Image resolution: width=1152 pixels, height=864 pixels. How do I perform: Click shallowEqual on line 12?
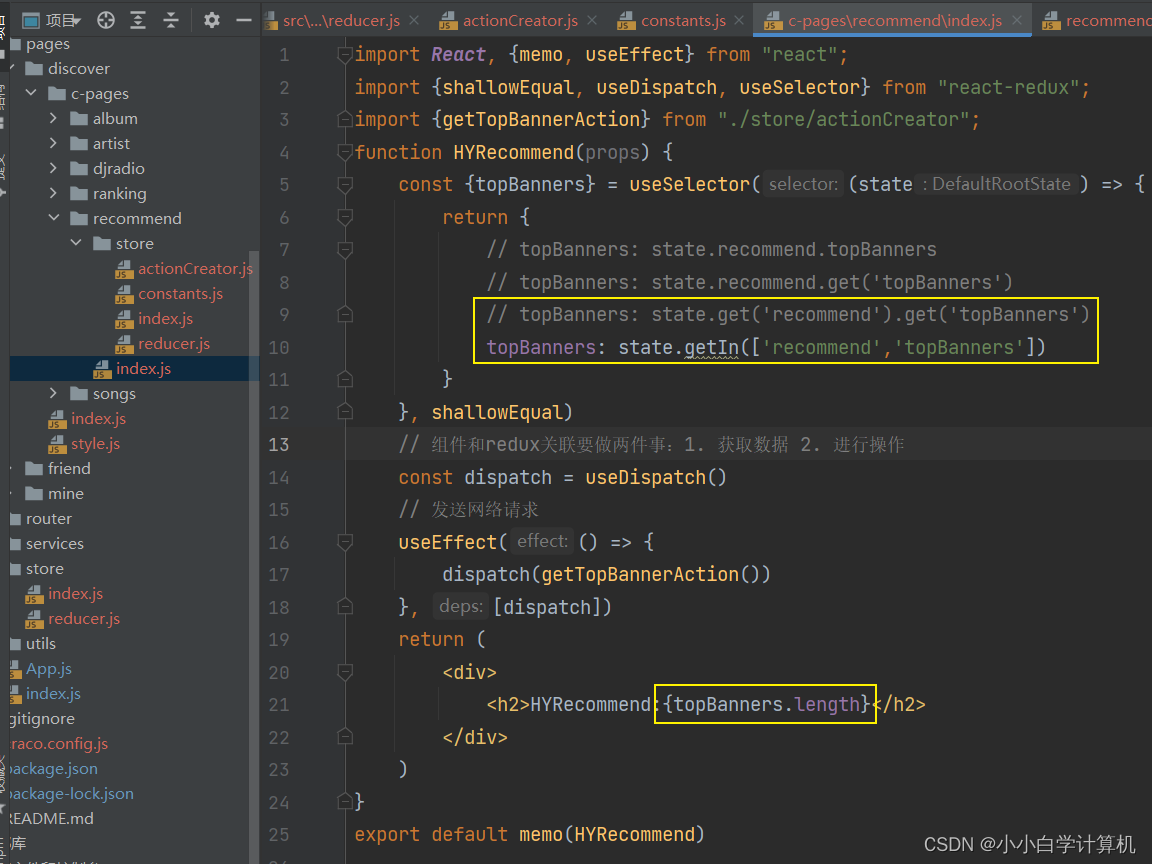pos(497,412)
